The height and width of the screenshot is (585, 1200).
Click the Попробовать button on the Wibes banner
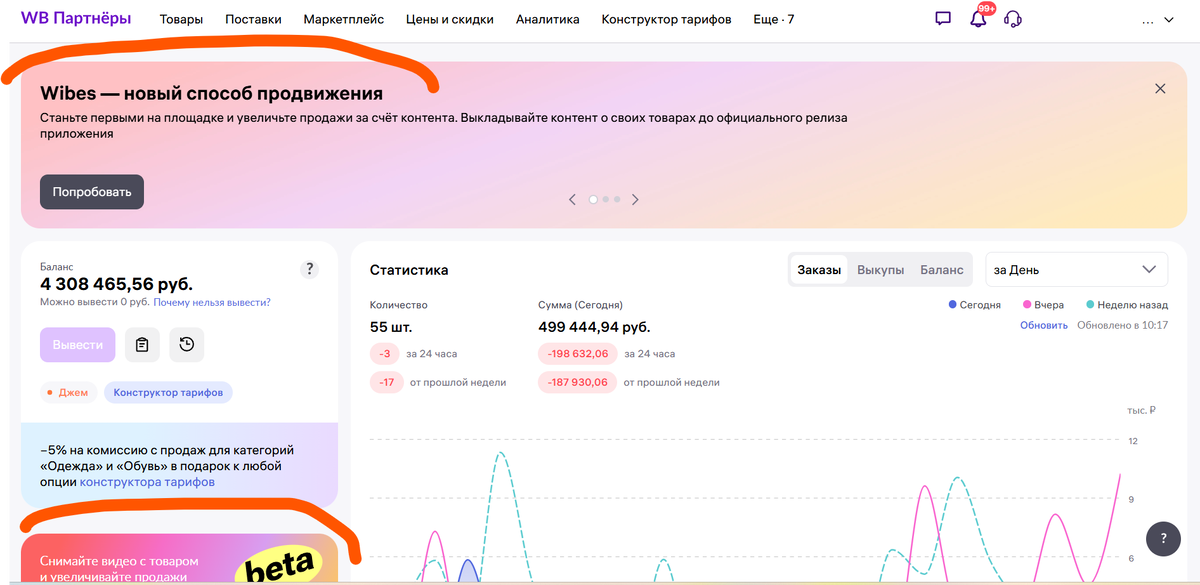tap(91, 191)
